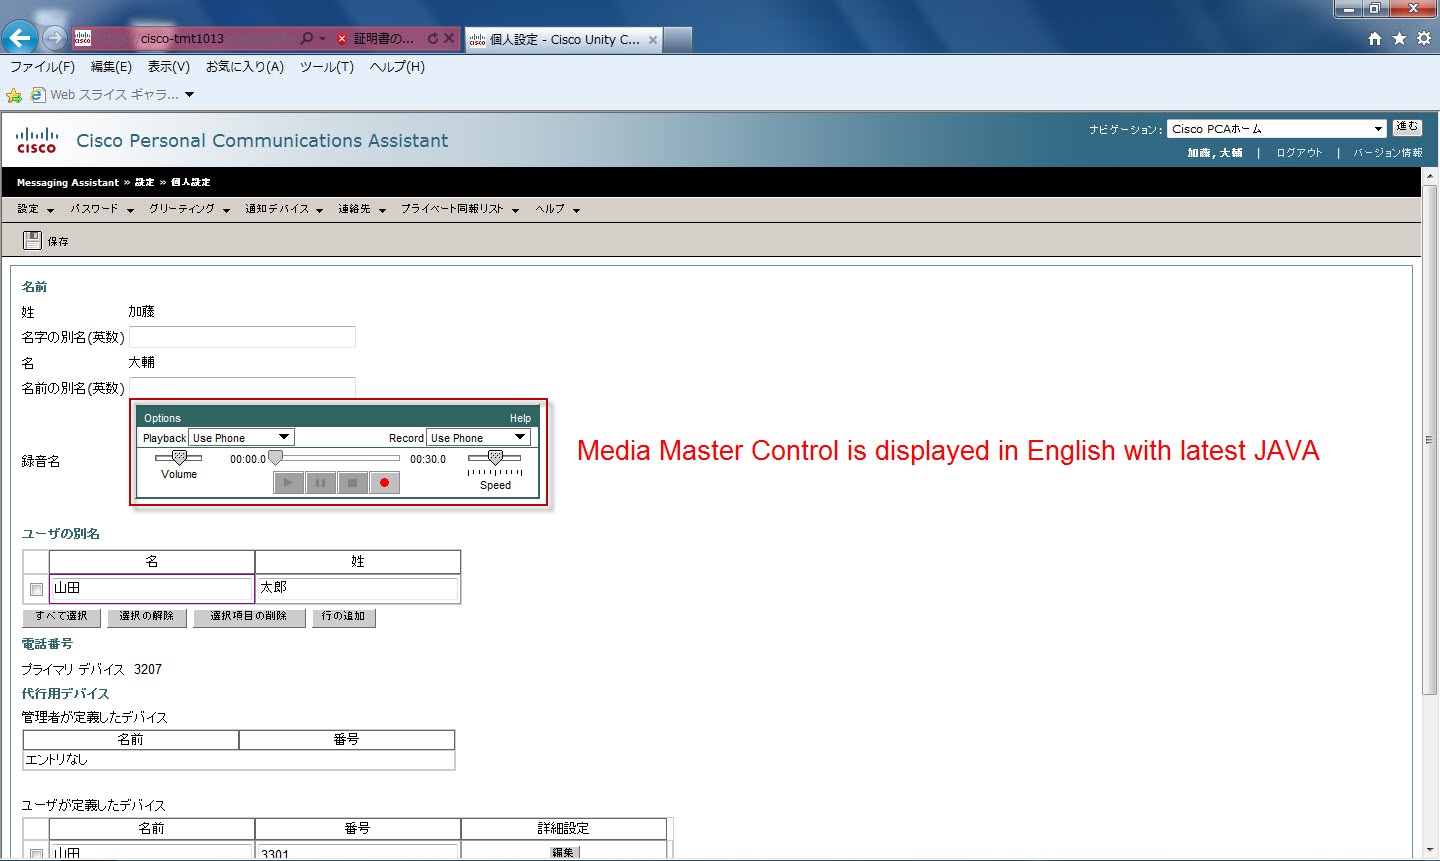
Task: Click the red Record button in Media Master
Action: 384,483
